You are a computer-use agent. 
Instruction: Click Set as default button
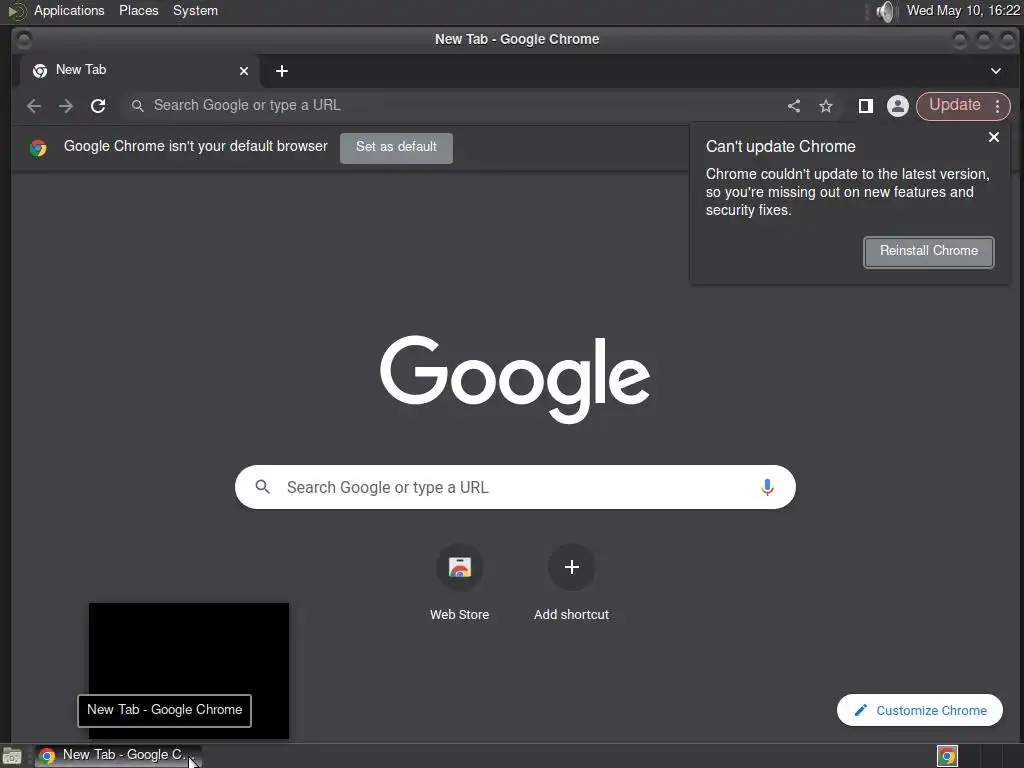[396, 147]
